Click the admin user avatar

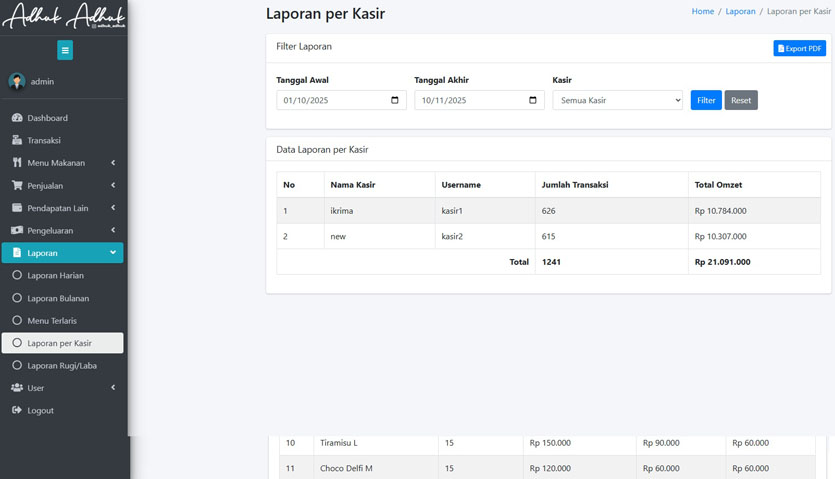click(17, 82)
